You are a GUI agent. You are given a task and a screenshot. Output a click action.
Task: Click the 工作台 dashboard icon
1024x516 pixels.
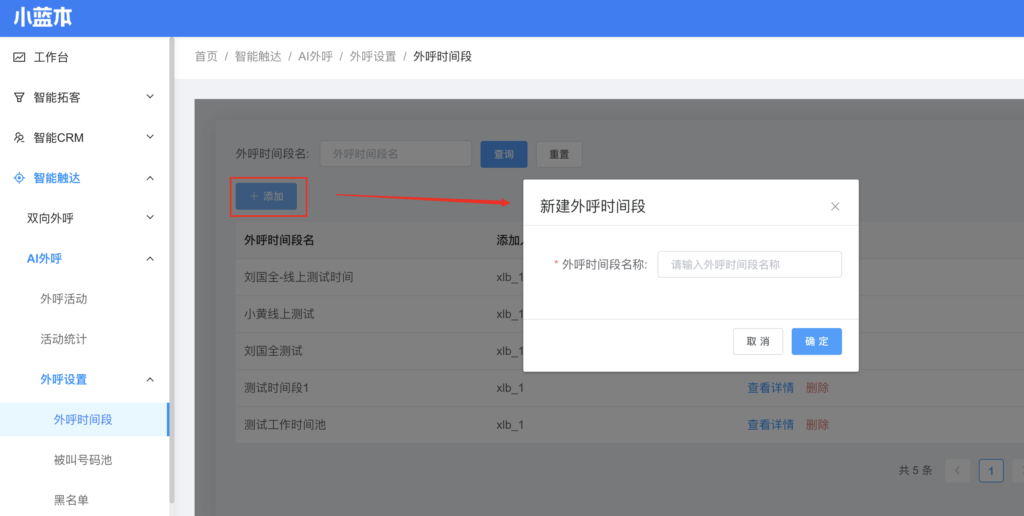coord(19,57)
